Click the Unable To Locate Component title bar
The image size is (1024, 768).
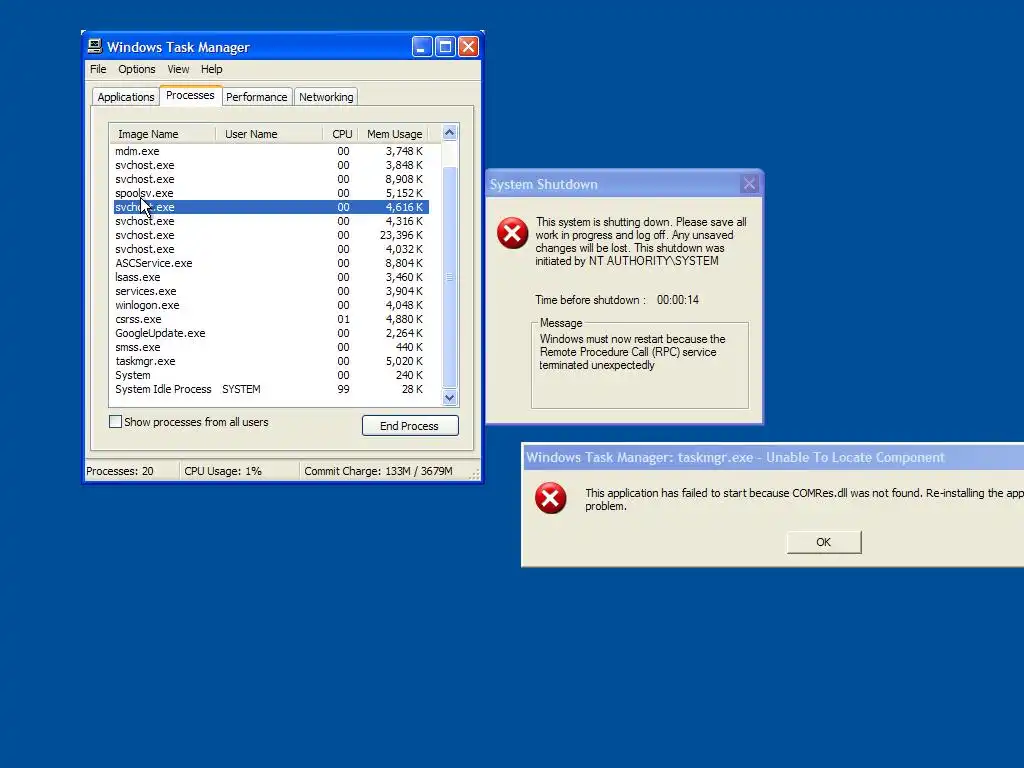point(774,457)
